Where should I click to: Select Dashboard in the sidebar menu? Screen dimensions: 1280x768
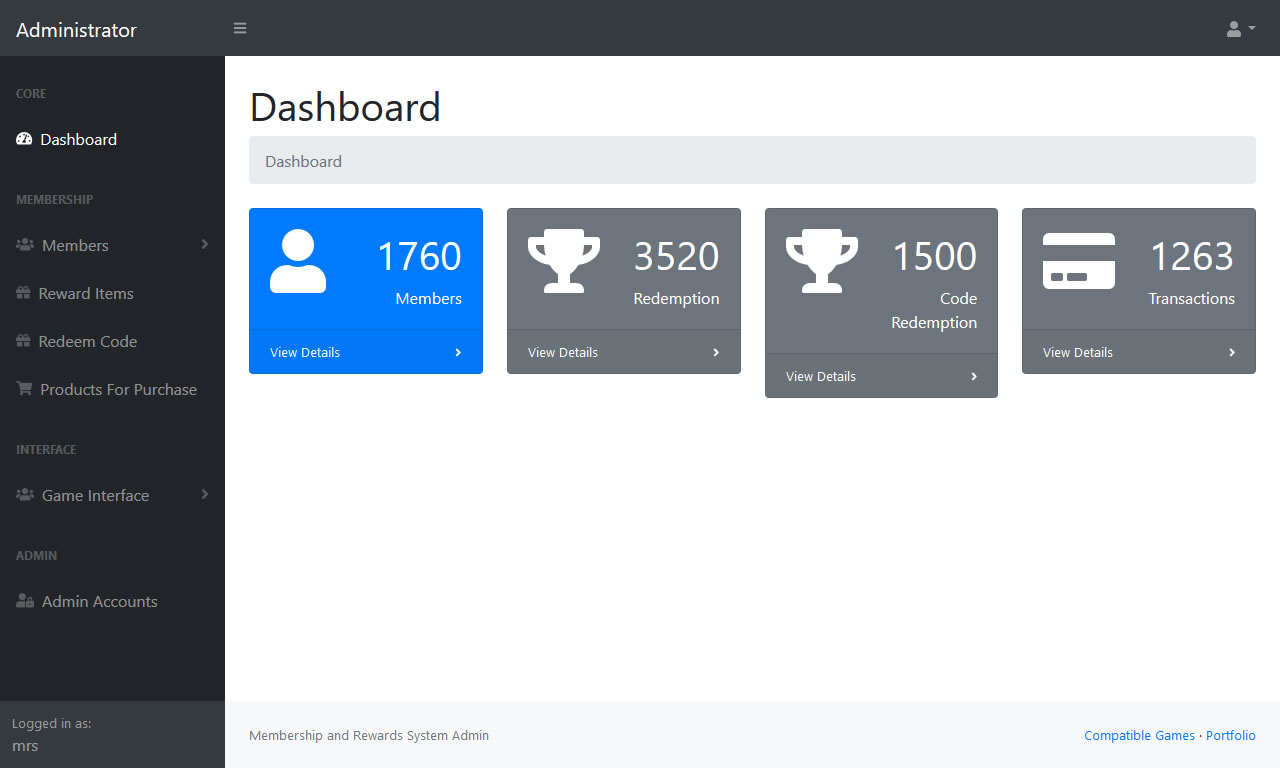[x=78, y=139]
